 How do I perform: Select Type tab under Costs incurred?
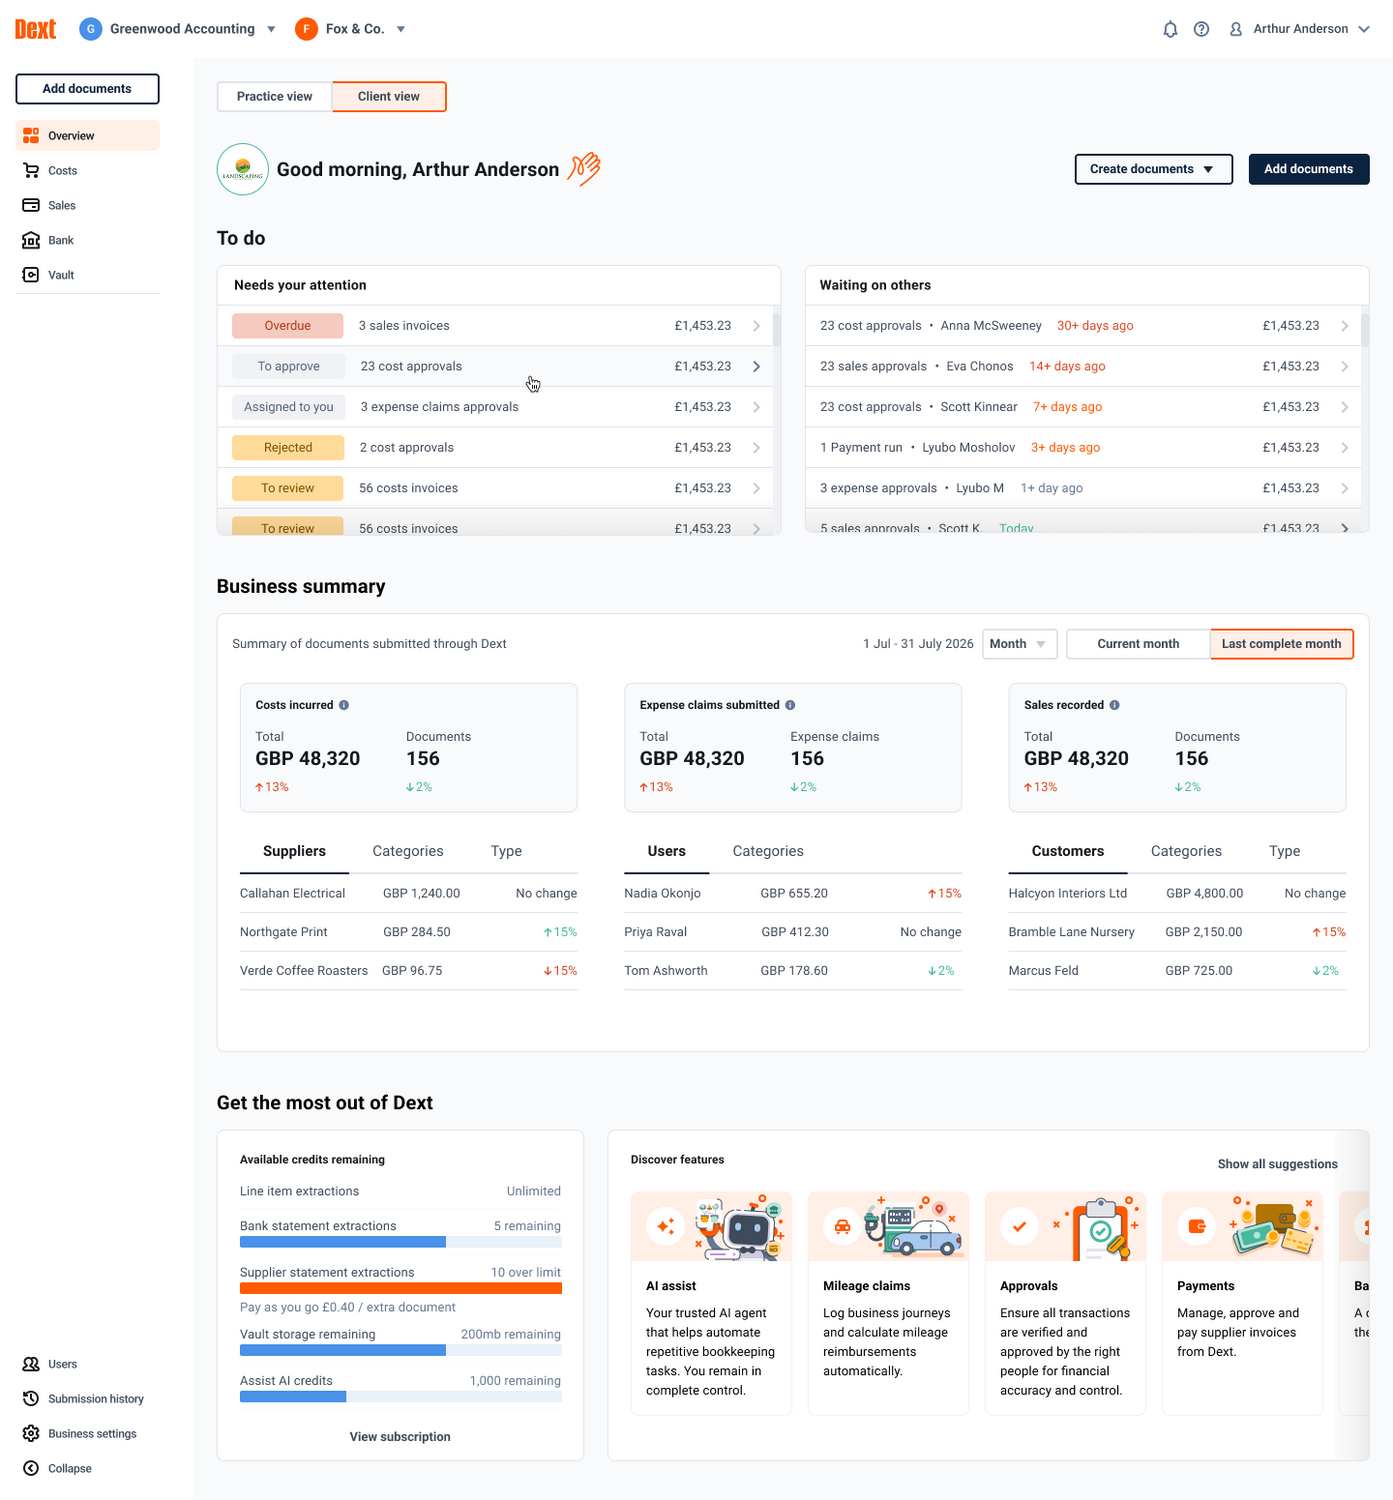pyautogui.click(x=506, y=851)
